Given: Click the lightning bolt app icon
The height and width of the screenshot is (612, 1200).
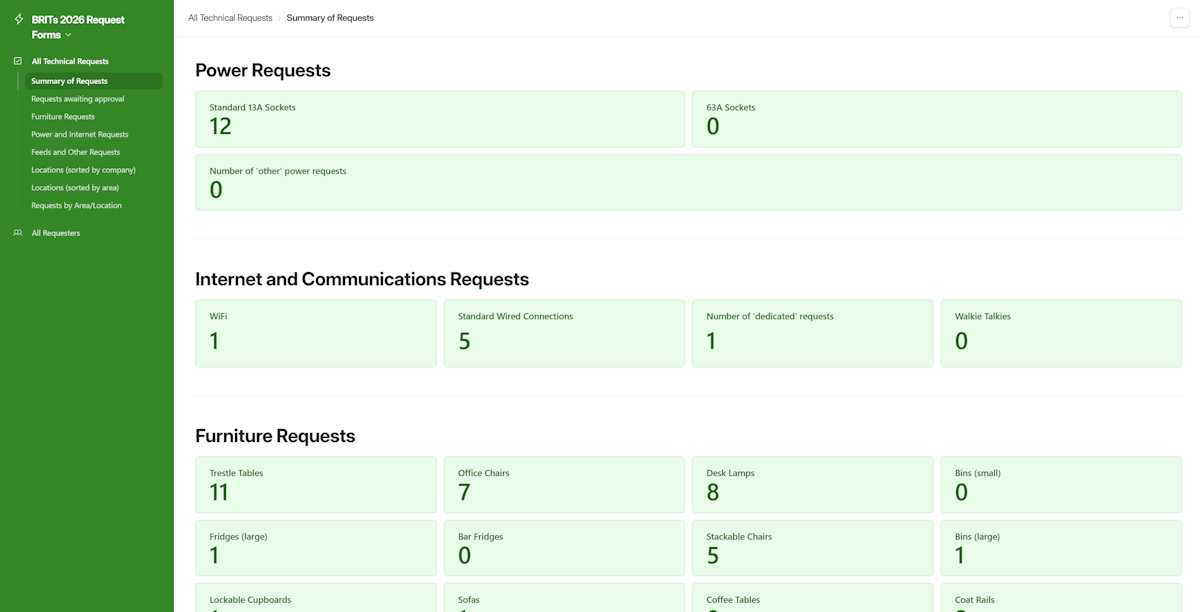Looking at the screenshot, I should point(19,19).
